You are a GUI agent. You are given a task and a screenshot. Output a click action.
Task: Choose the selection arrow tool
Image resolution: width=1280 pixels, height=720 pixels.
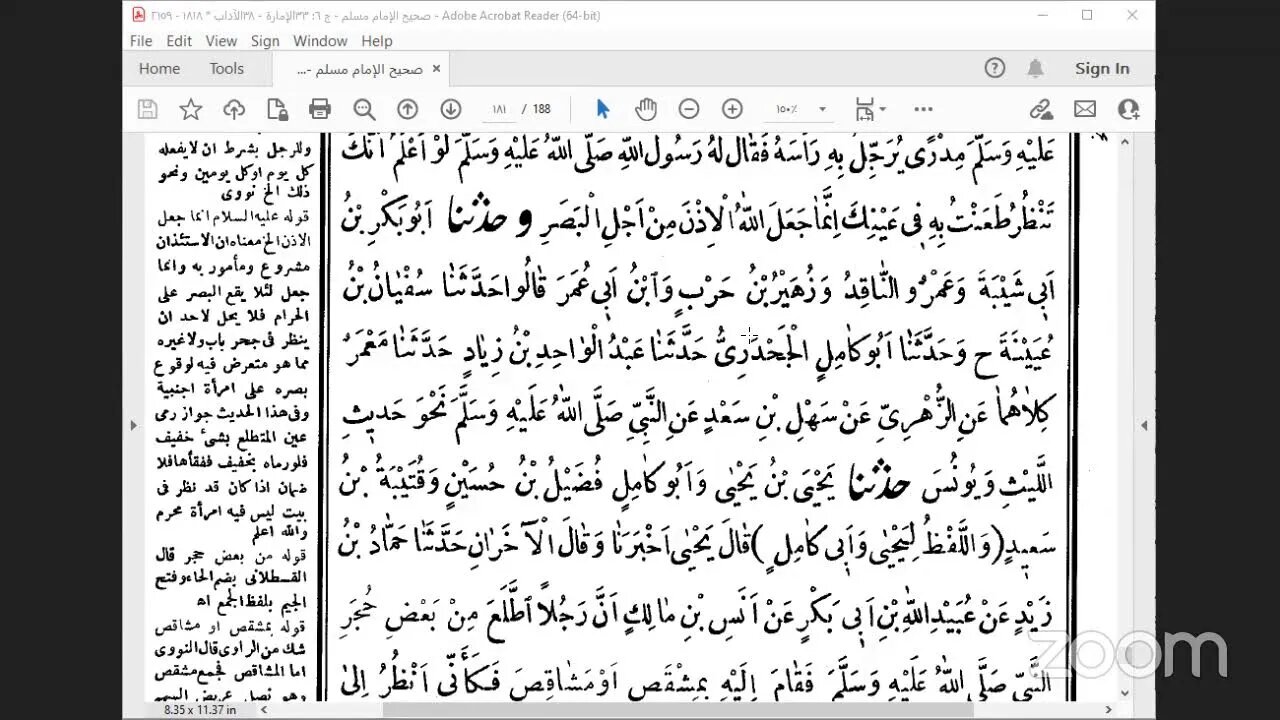[602, 109]
